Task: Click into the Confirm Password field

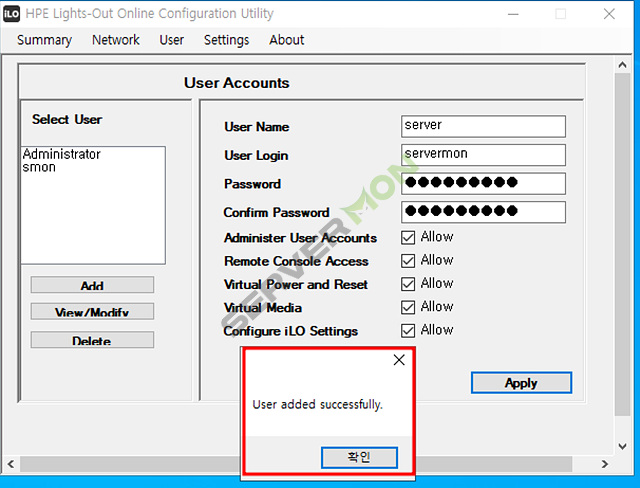Action: tap(483, 212)
